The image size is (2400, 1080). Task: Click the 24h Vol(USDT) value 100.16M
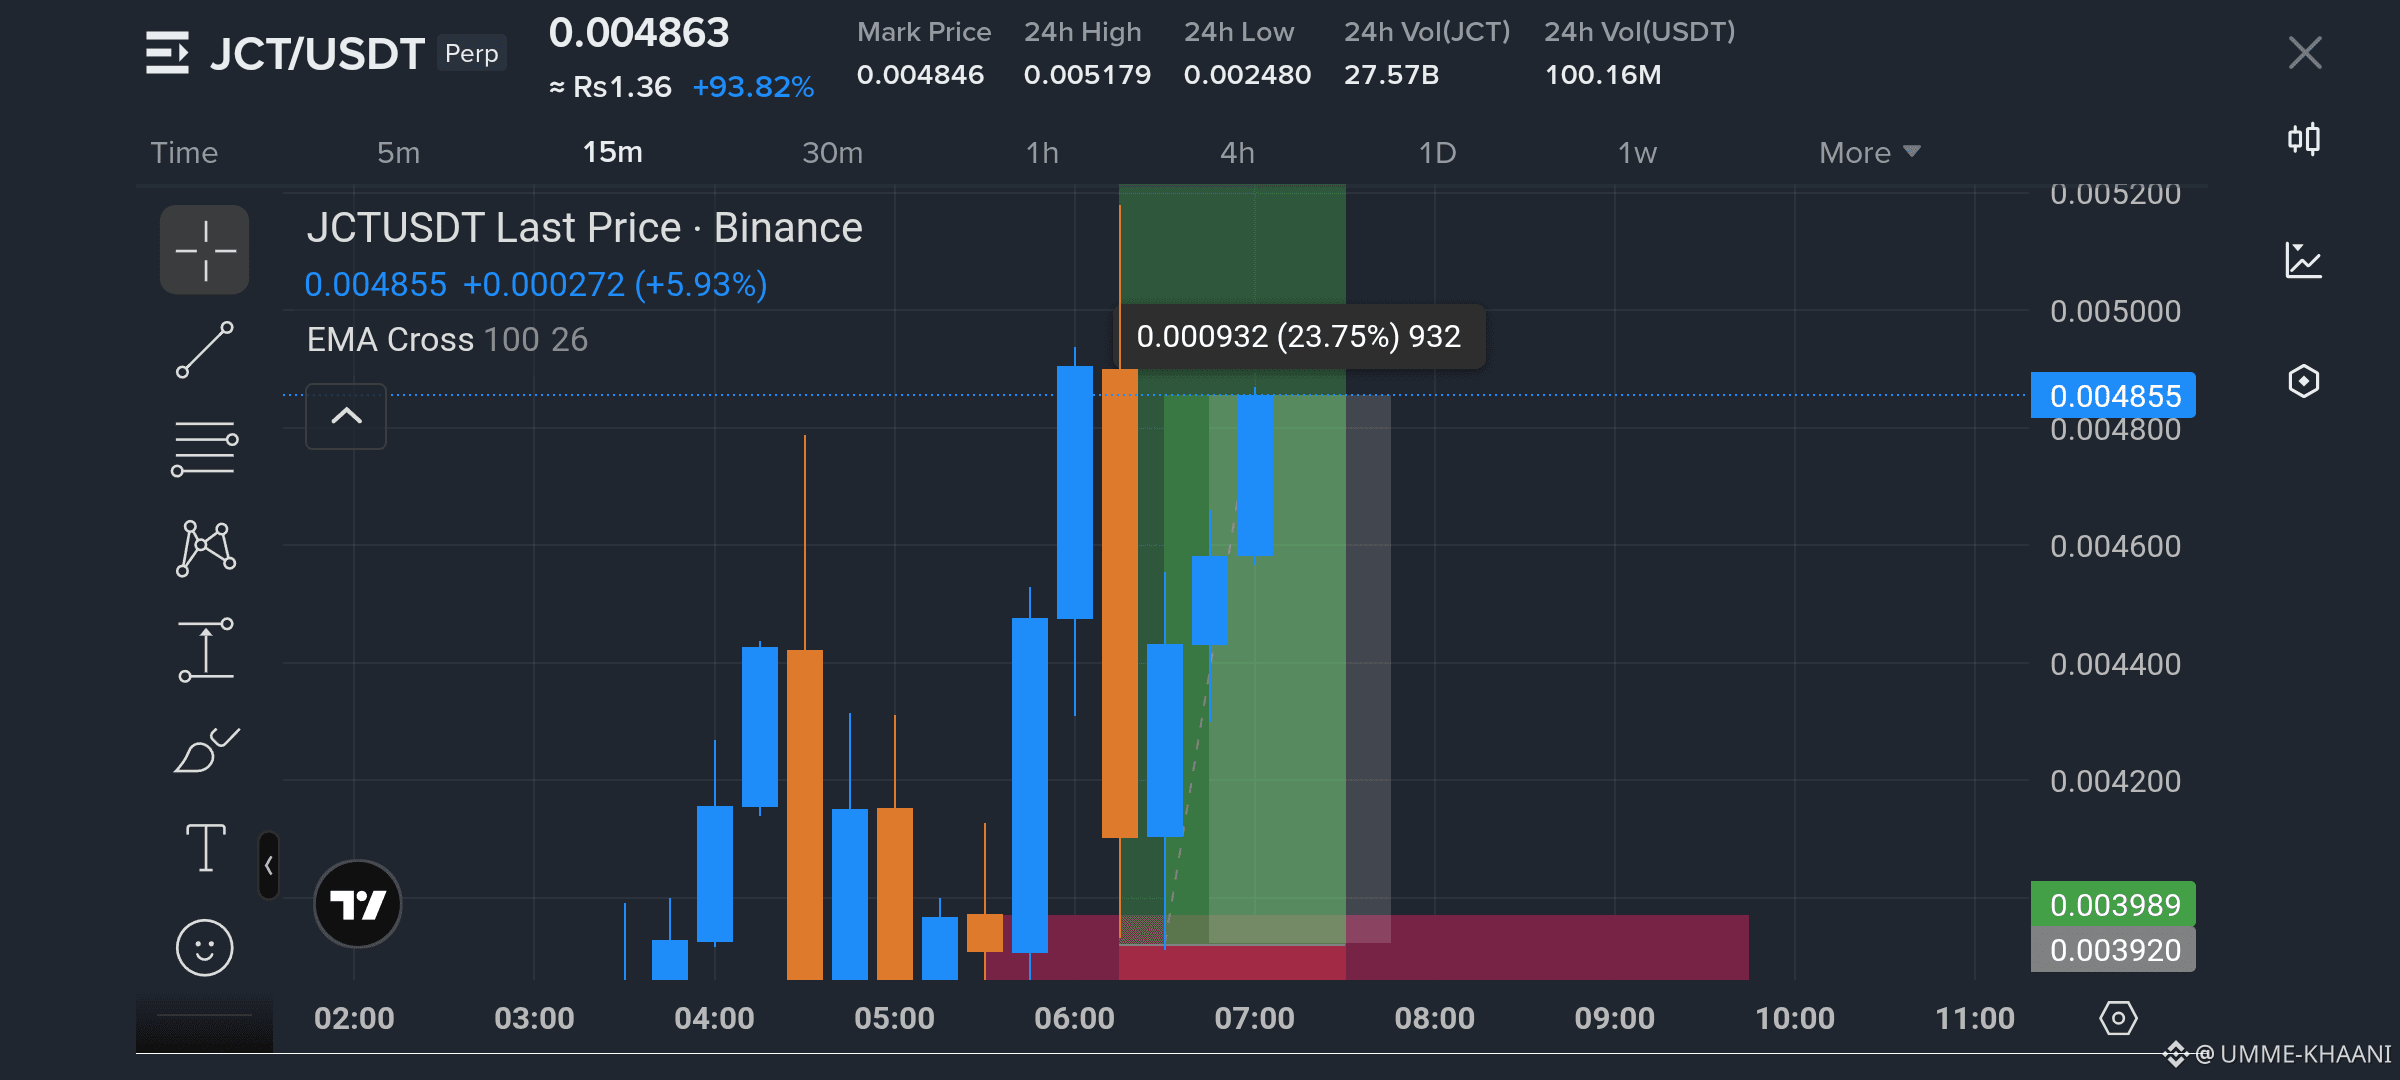point(1603,75)
